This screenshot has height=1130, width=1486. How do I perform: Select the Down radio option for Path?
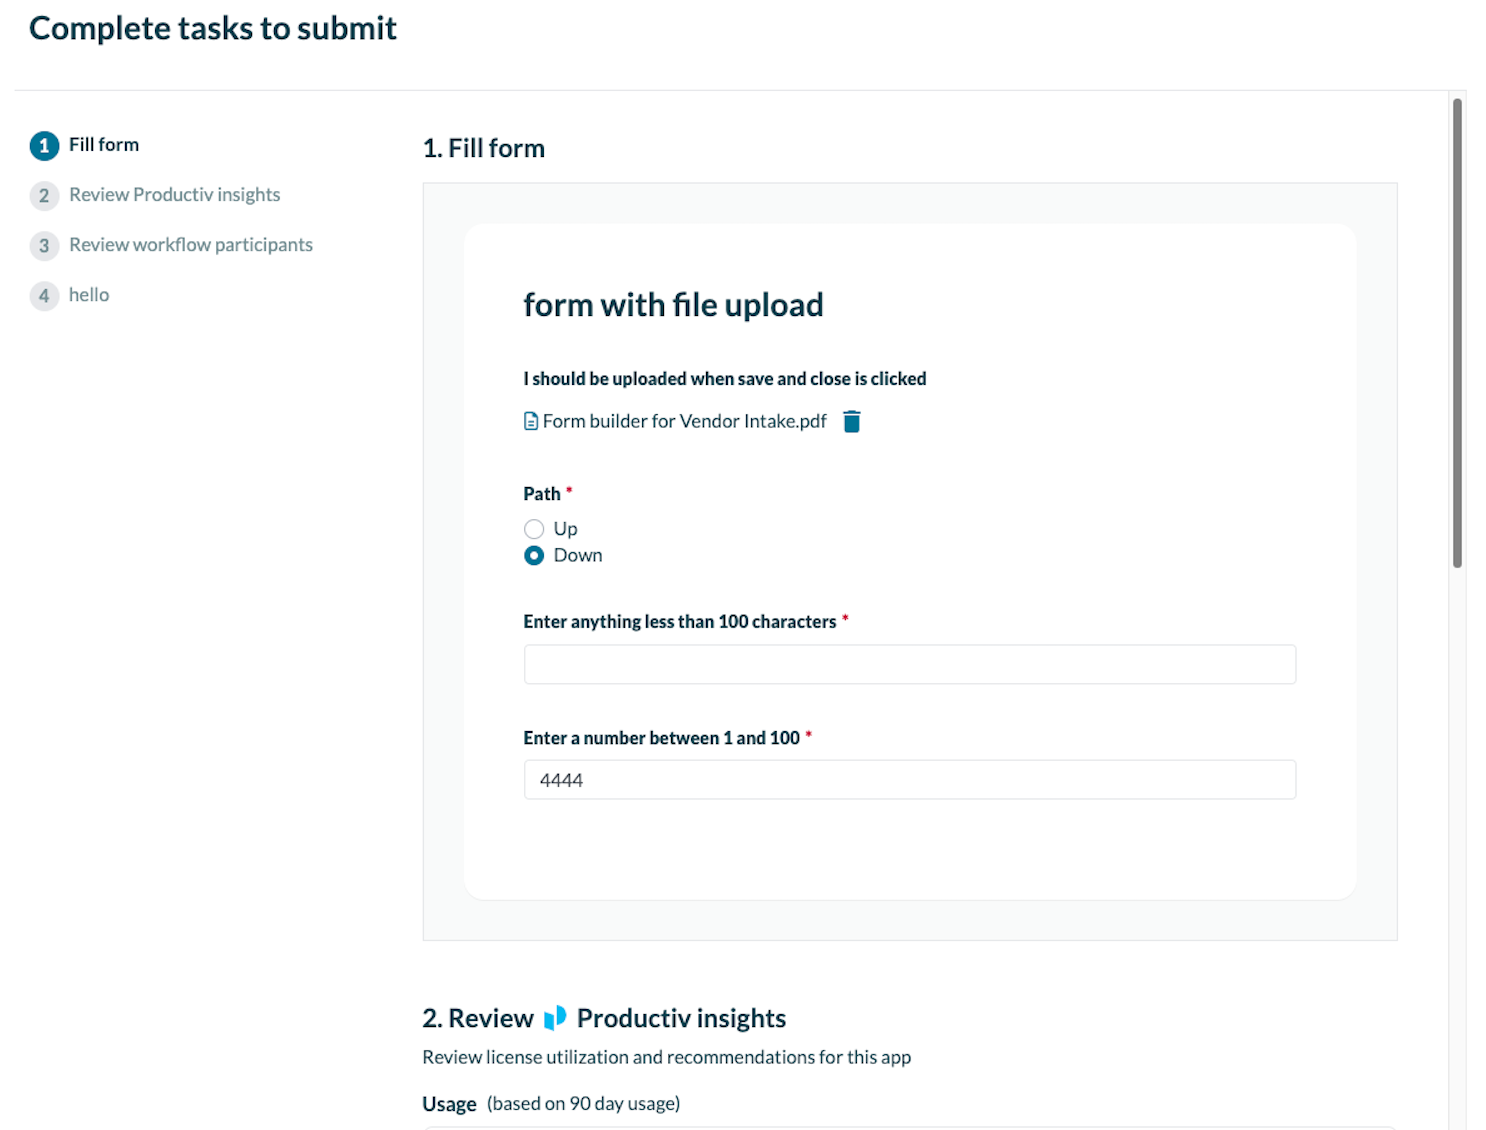[534, 556]
